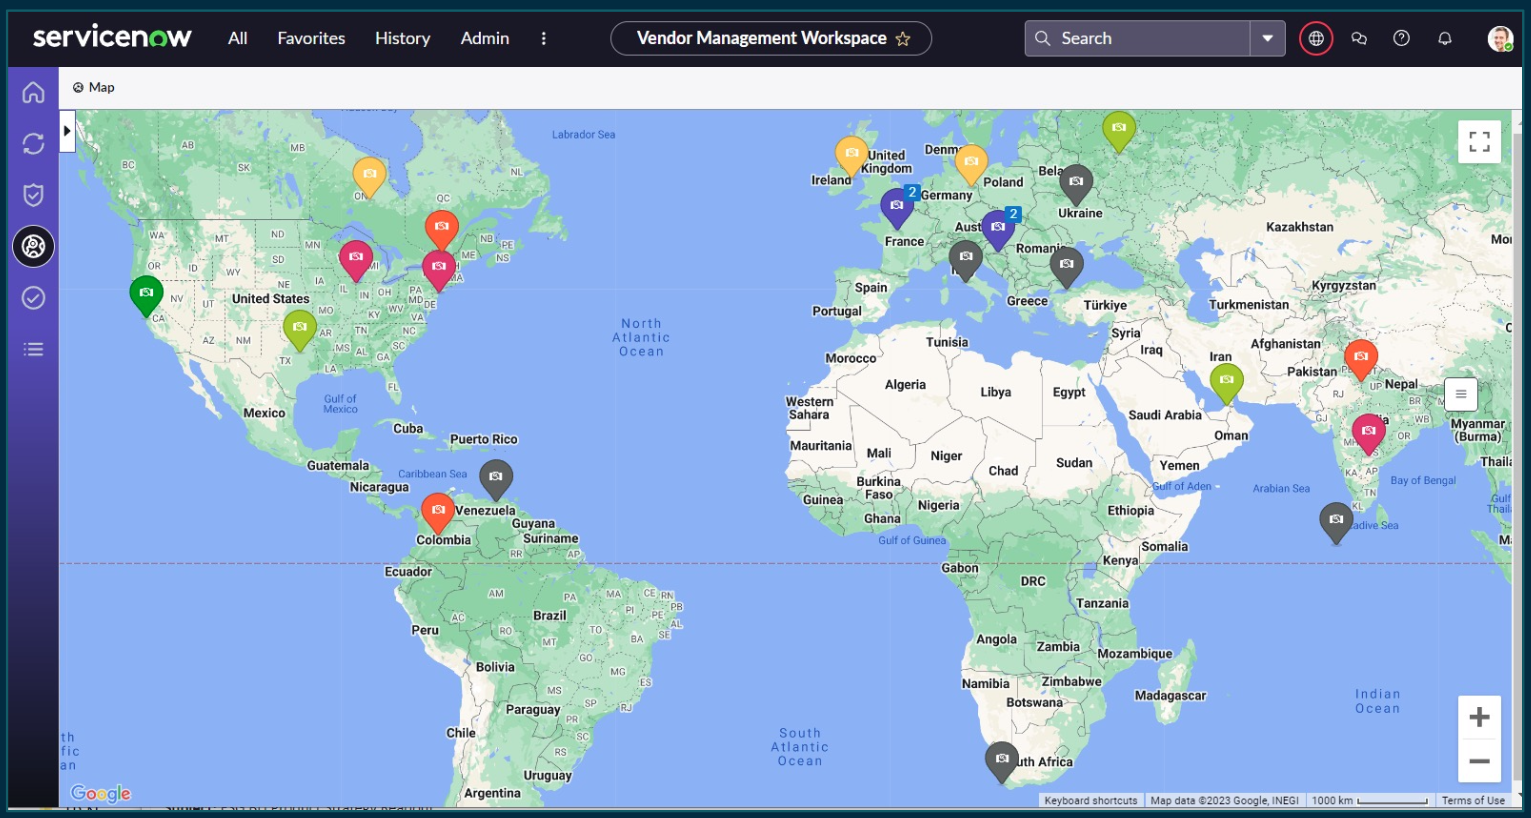Click the lime map pin in Texas
Viewport: 1531px width, 818px height.
coord(300,329)
